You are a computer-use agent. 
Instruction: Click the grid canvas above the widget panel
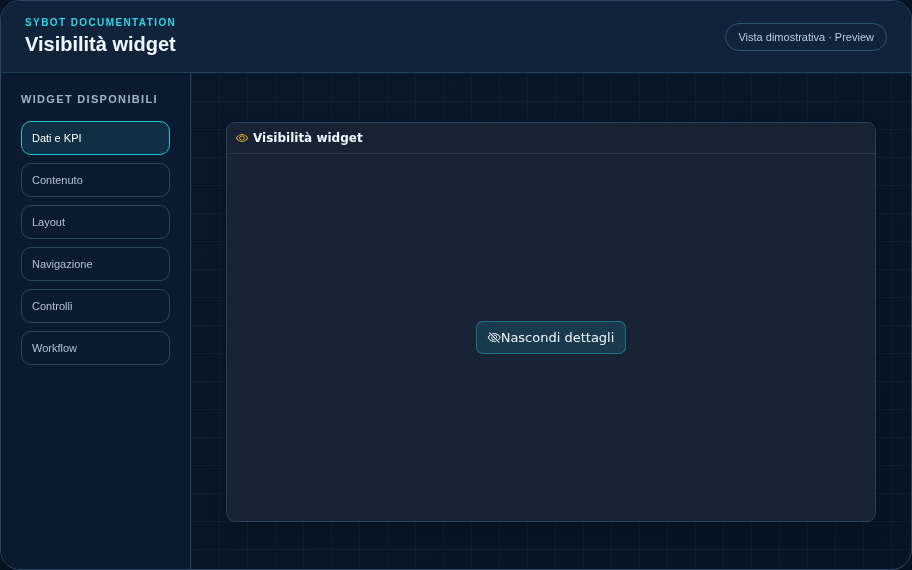(x=551, y=98)
